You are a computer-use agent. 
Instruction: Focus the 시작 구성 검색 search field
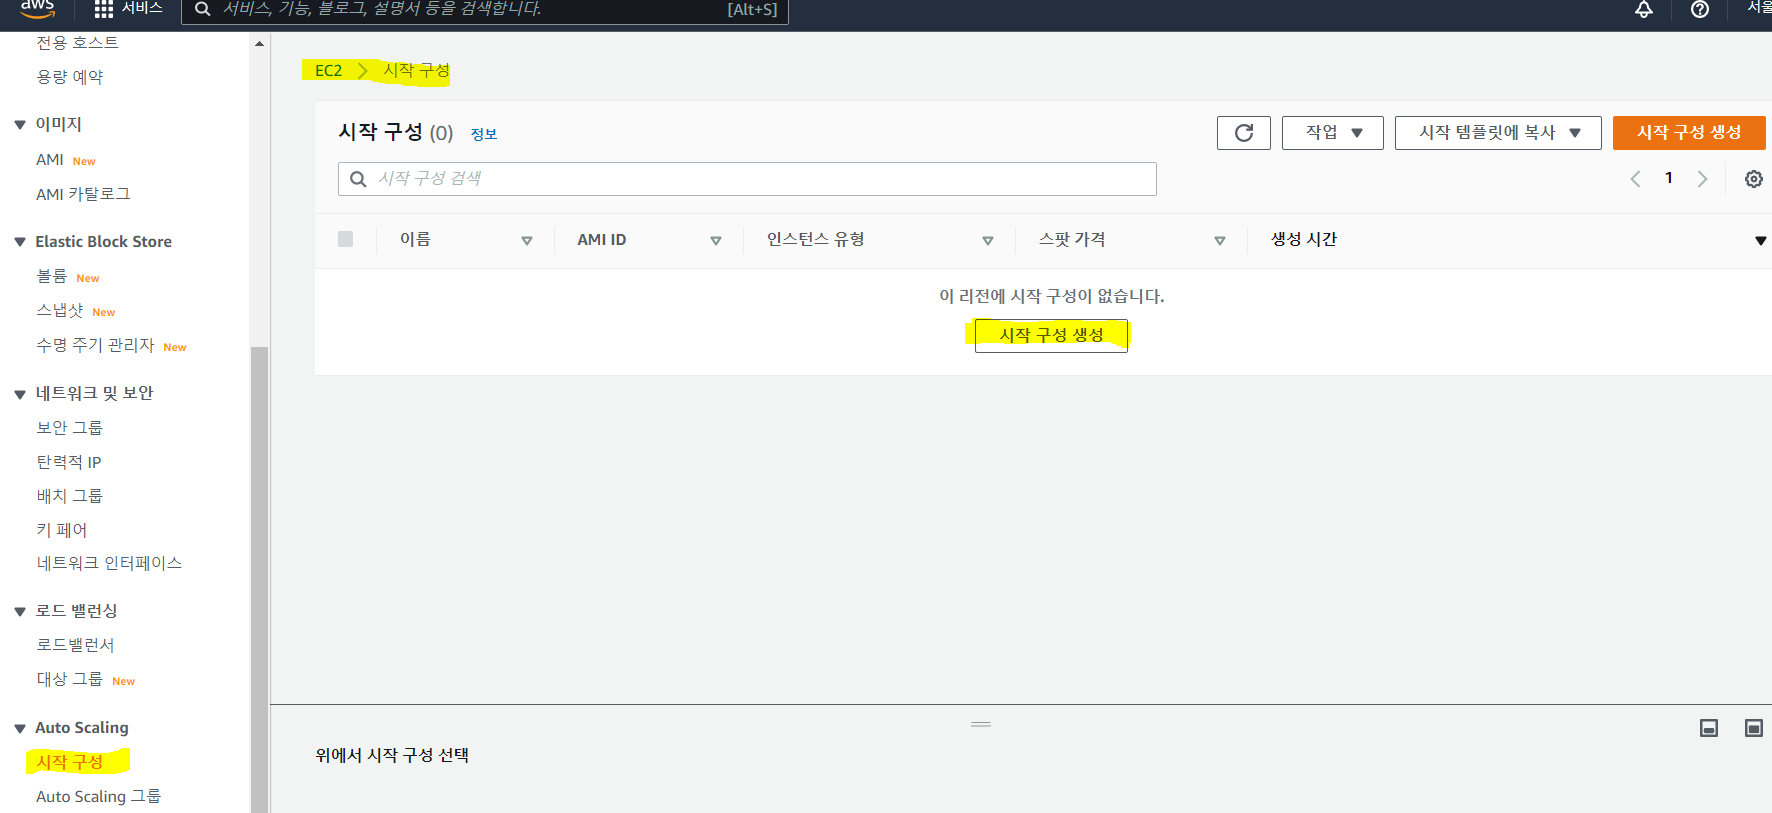tap(747, 179)
